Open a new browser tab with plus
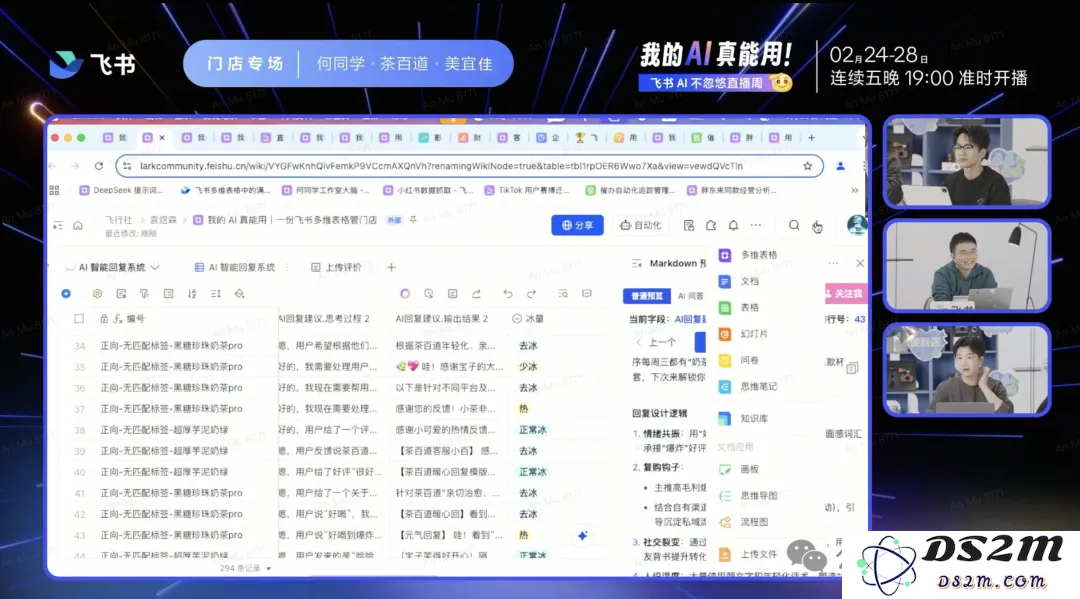 point(811,138)
